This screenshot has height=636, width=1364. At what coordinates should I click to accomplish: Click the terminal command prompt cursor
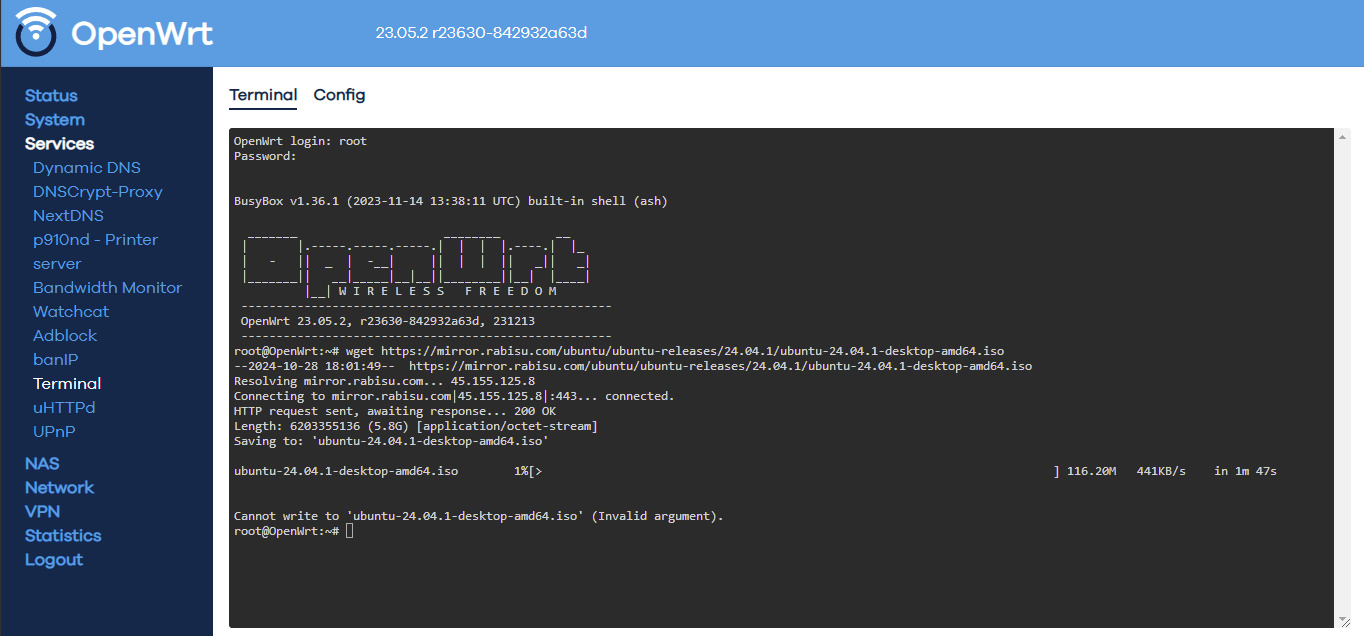pyautogui.click(x=350, y=531)
